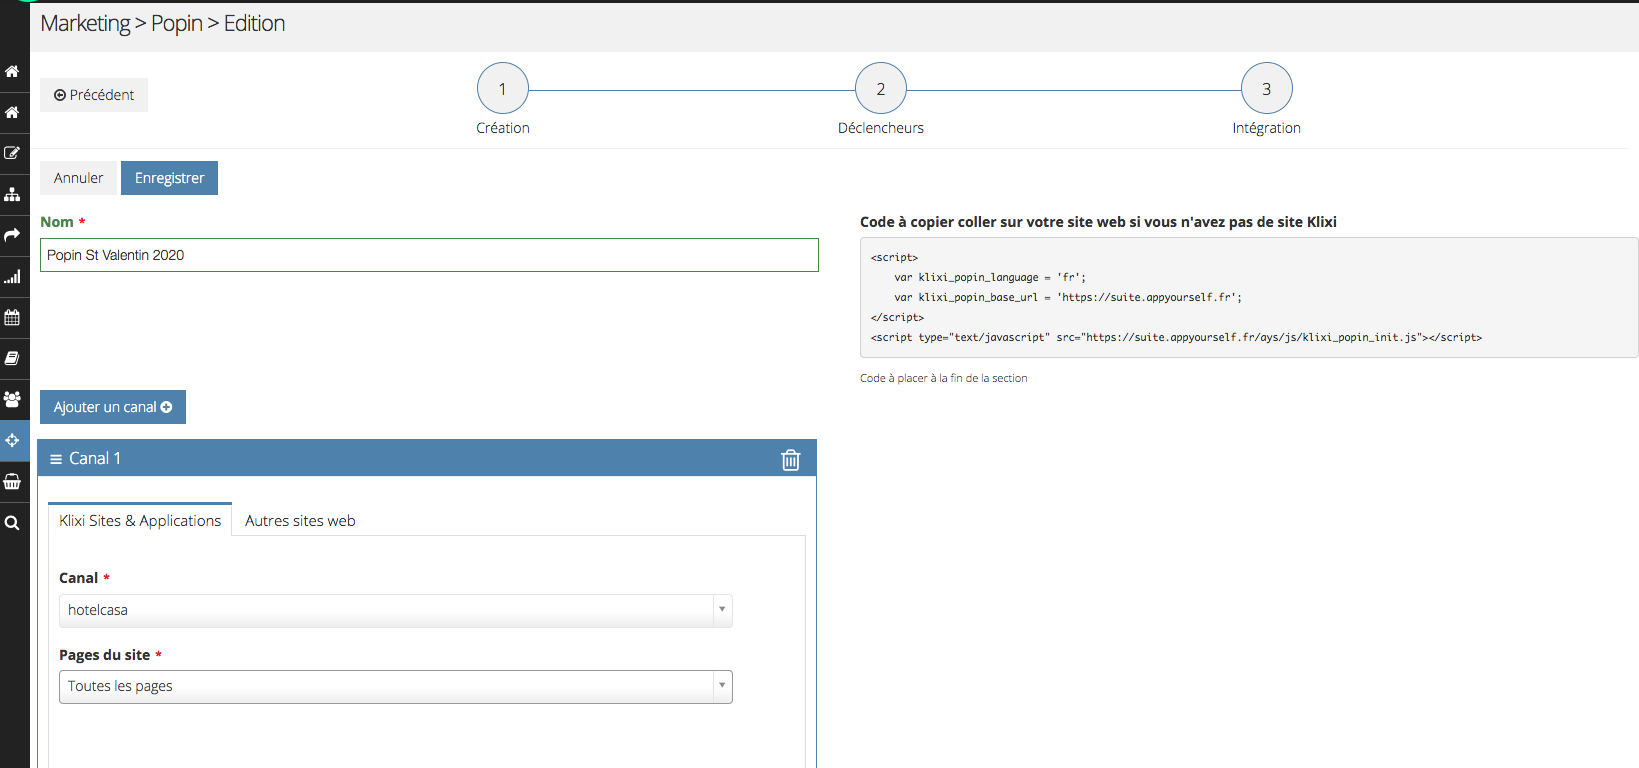This screenshot has height=768, width=1639.
Task: Go to step 3 Intégration circle
Action: (x=1267, y=89)
